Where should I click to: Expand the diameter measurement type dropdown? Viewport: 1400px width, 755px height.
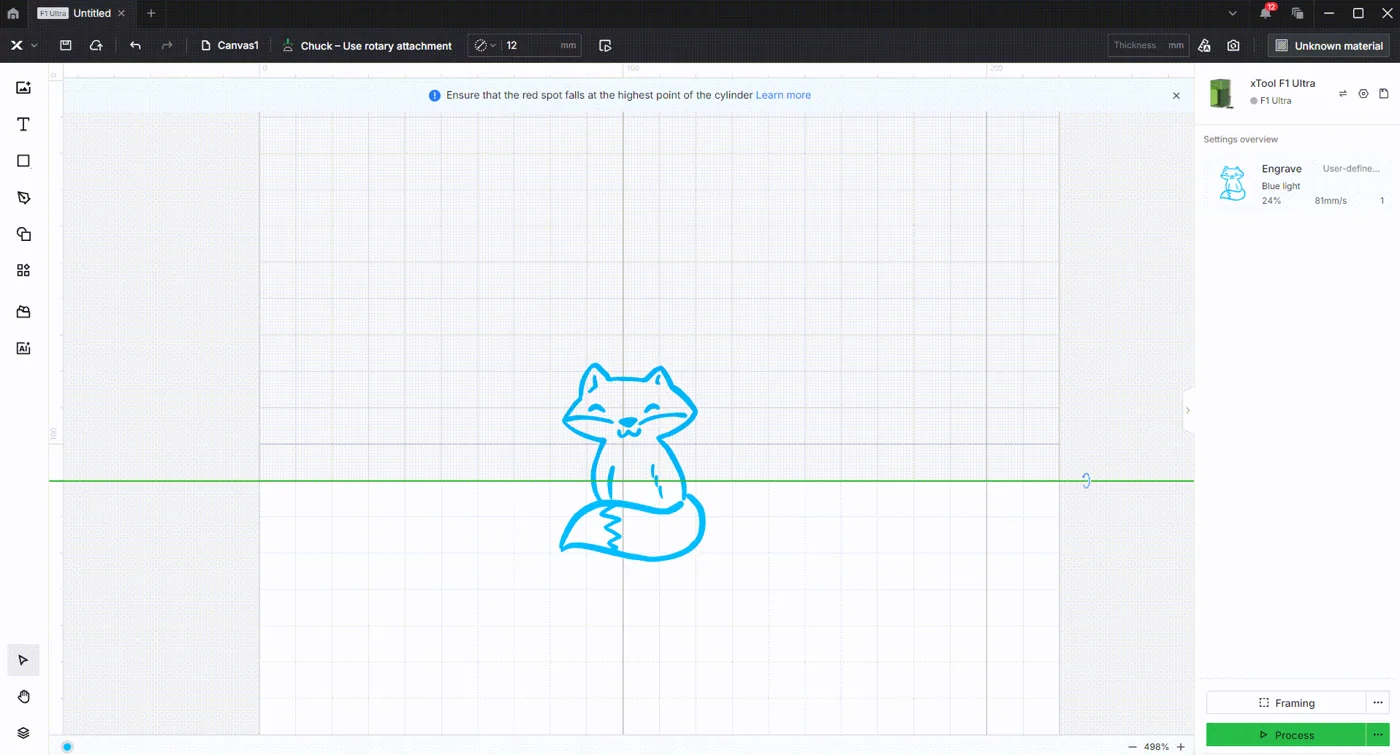(x=485, y=45)
